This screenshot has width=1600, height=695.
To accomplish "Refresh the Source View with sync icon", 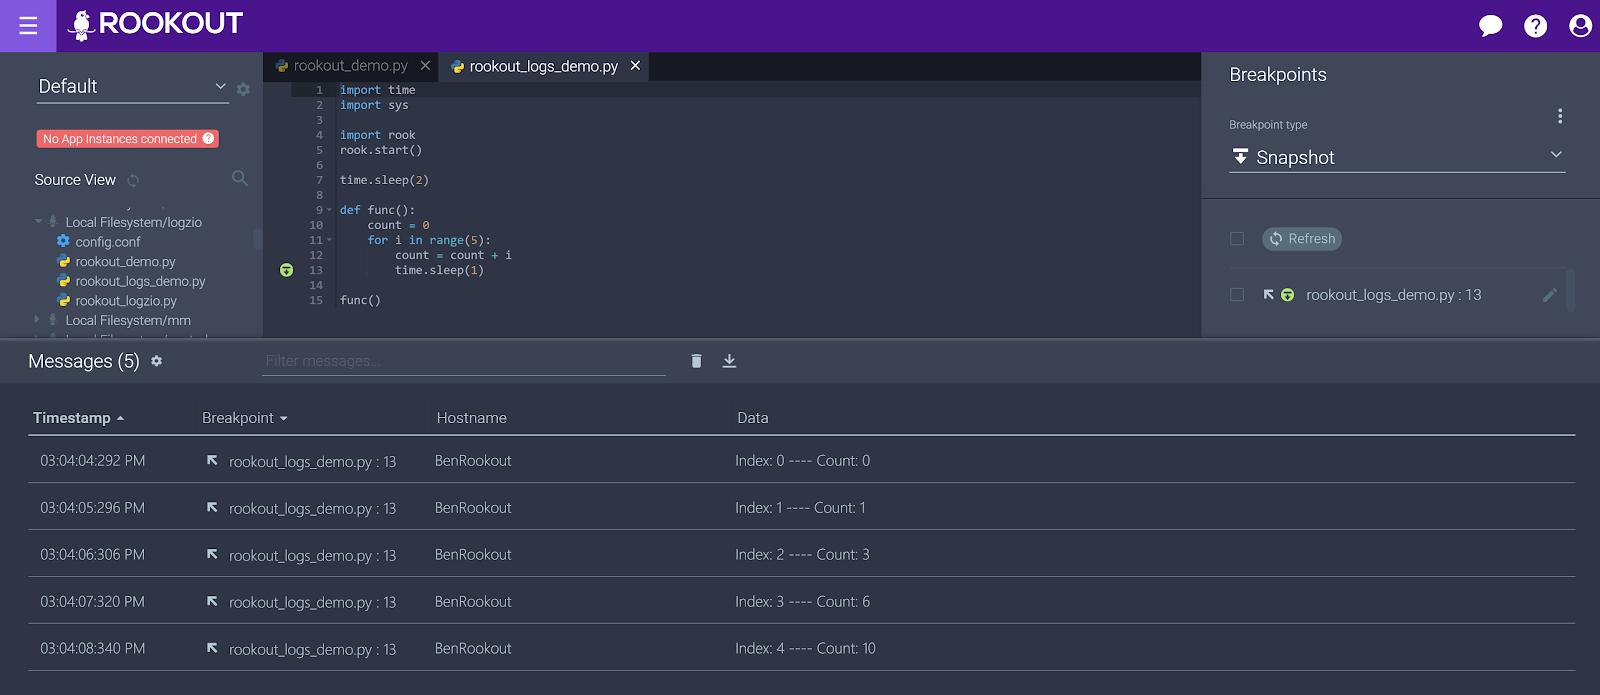I will click(133, 181).
